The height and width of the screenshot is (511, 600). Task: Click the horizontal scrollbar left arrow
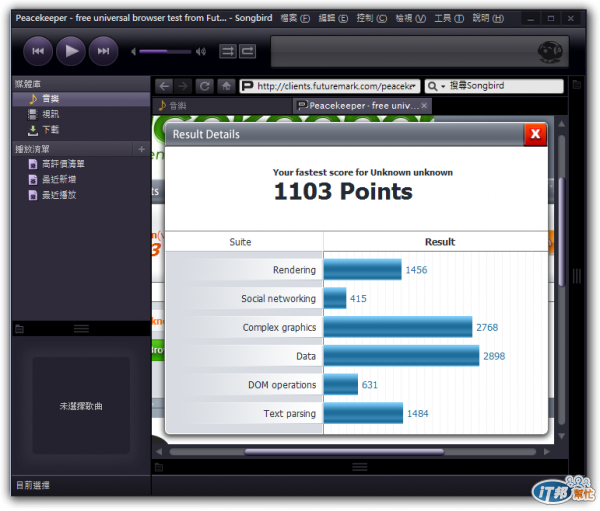pos(159,452)
